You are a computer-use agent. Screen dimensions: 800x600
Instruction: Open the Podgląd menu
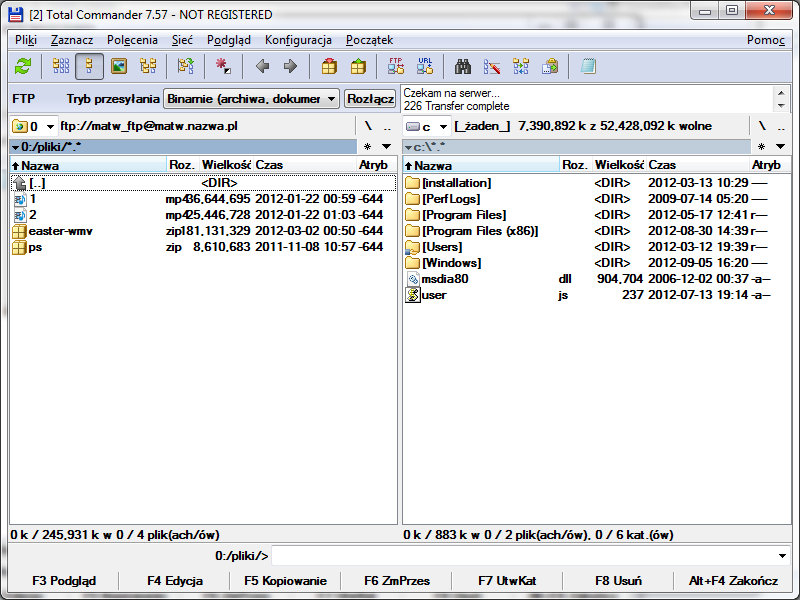[x=229, y=40]
